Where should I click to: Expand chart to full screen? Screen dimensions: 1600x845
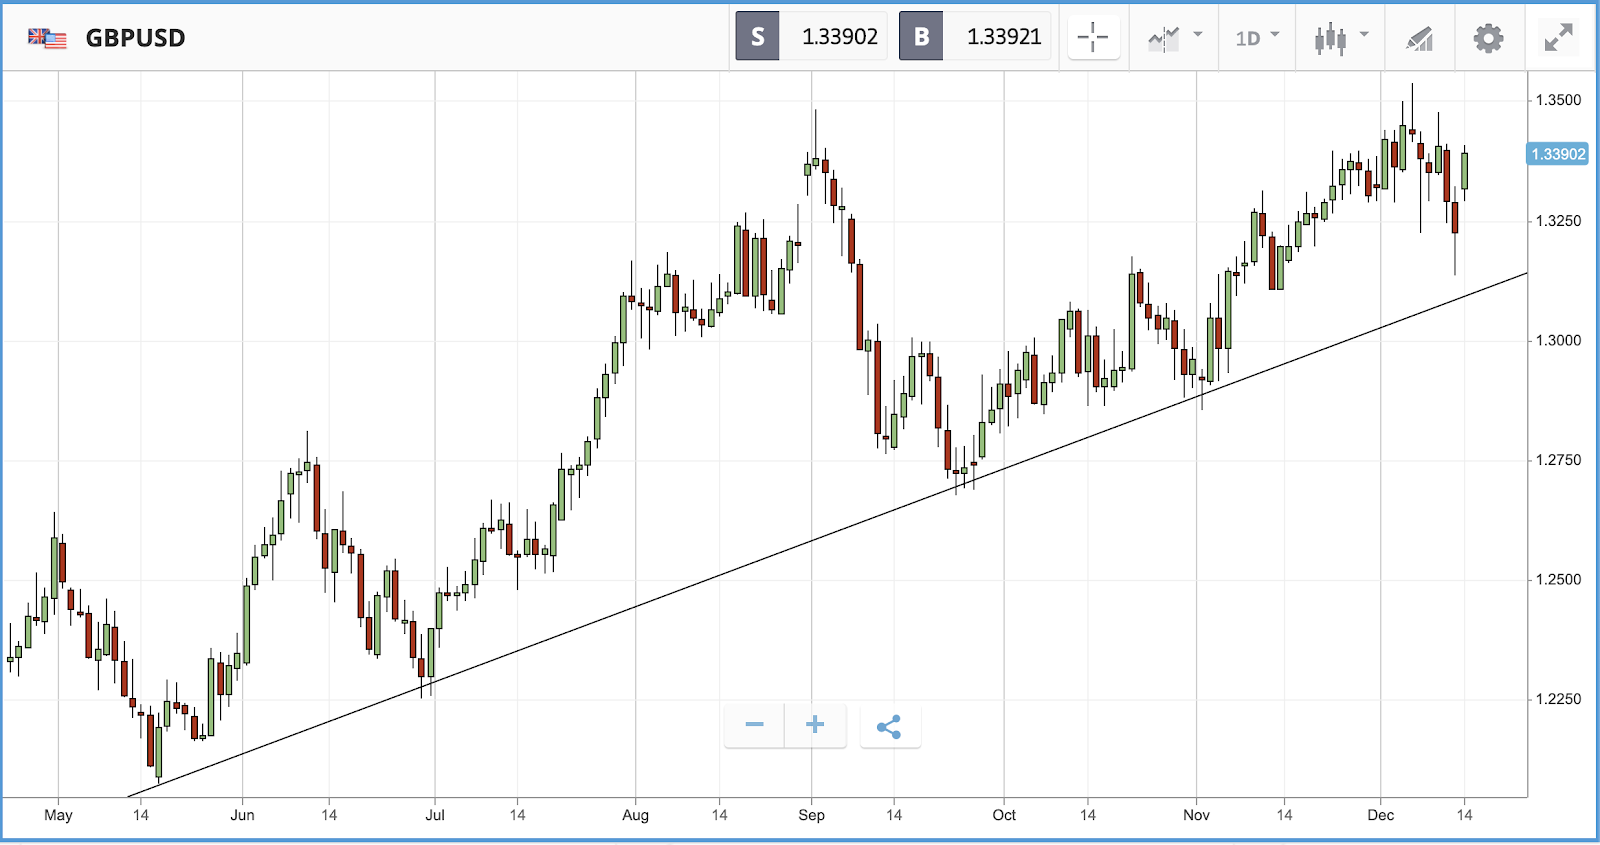1558,38
